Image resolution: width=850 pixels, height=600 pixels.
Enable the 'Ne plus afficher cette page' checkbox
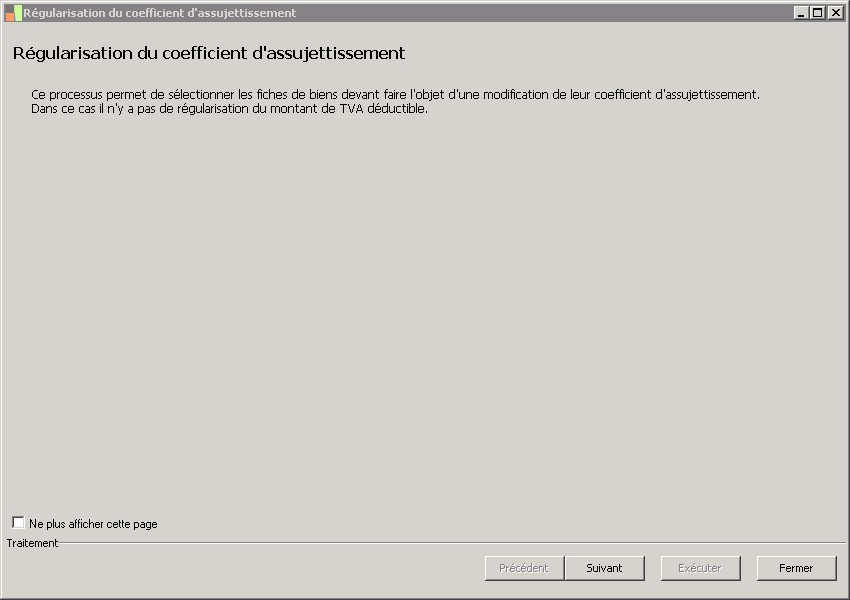click(18, 523)
